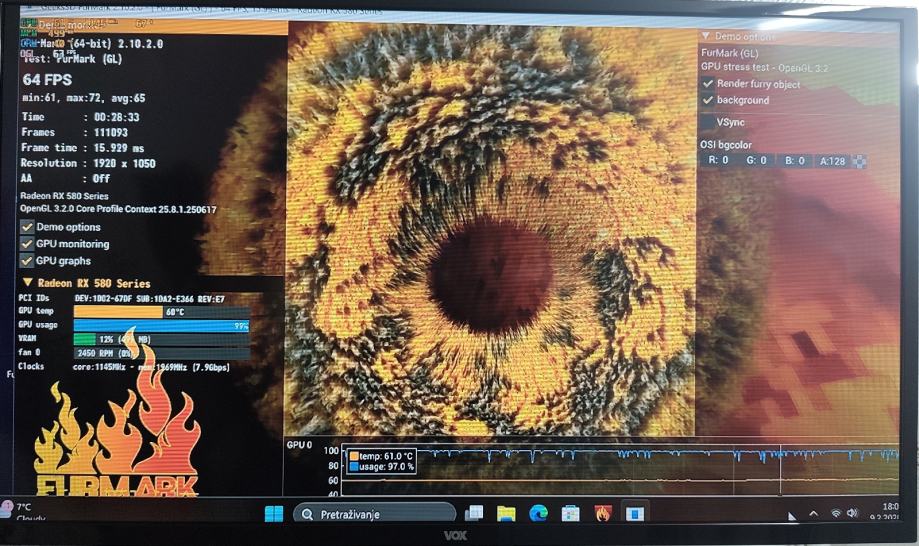The height and width of the screenshot is (546, 919).
Task: Click the Resolution 1920 x 1050 value
Action: pyautogui.click(x=124, y=163)
